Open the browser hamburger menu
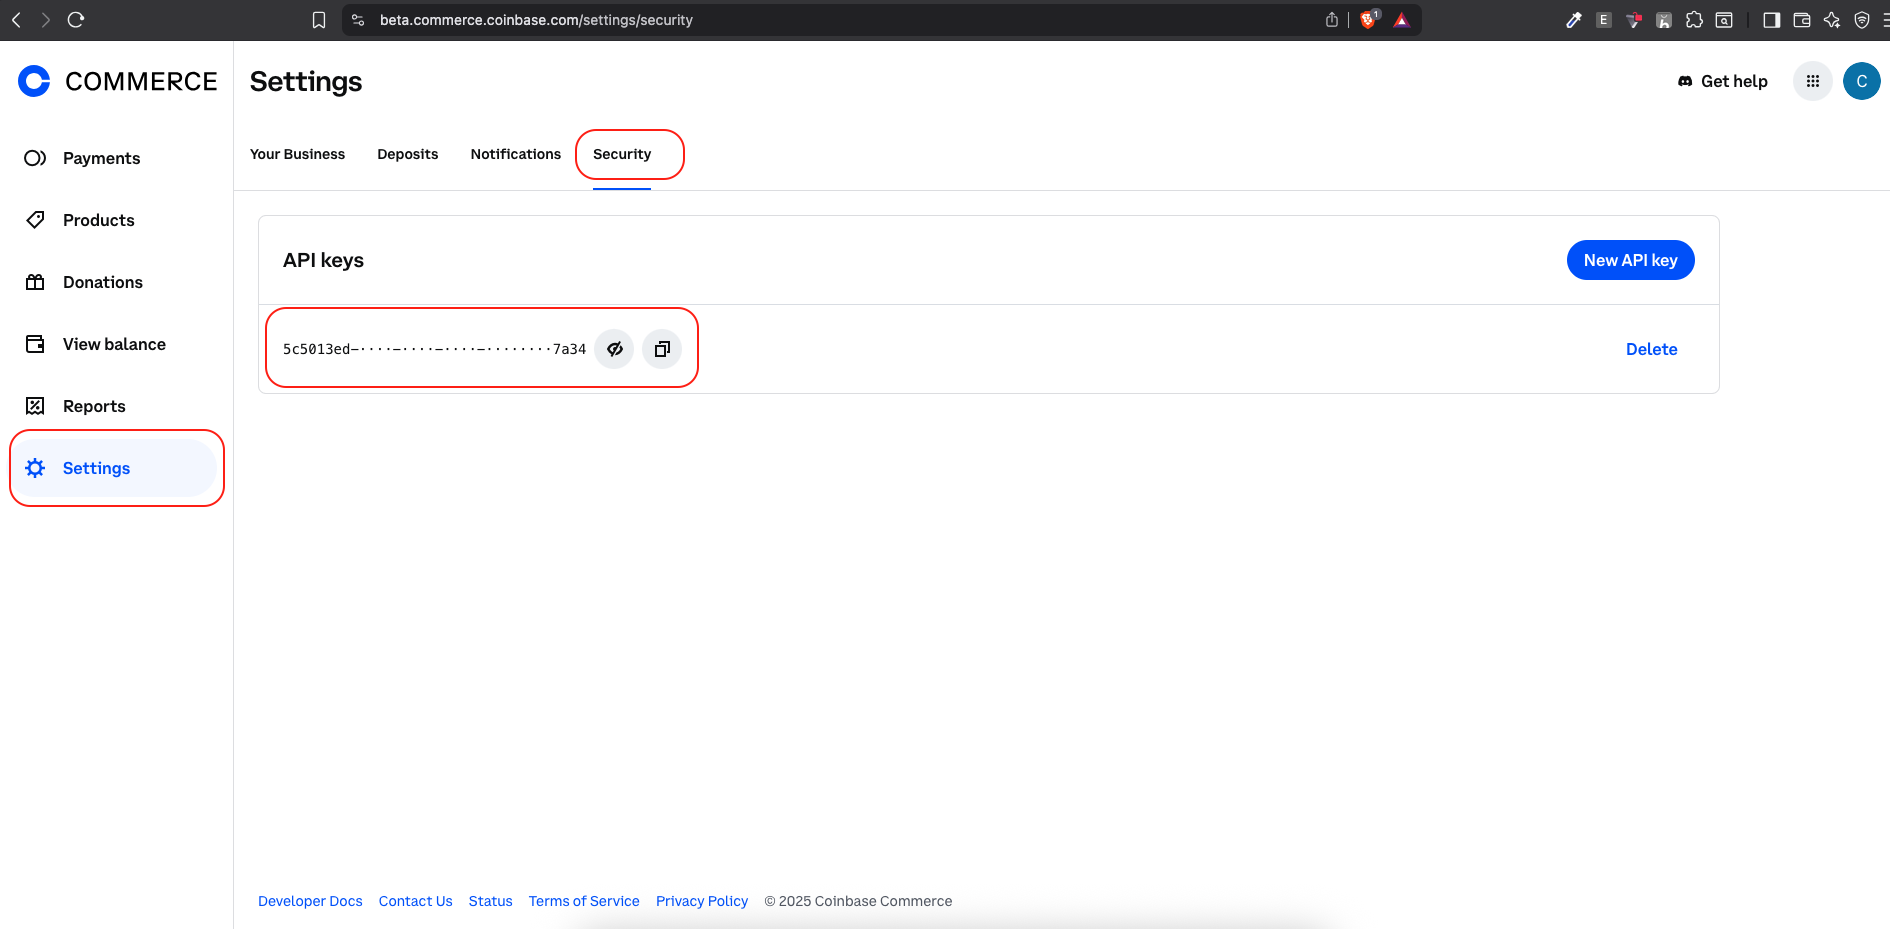This screenshot has width=1890, height=929. point(1882,19)
